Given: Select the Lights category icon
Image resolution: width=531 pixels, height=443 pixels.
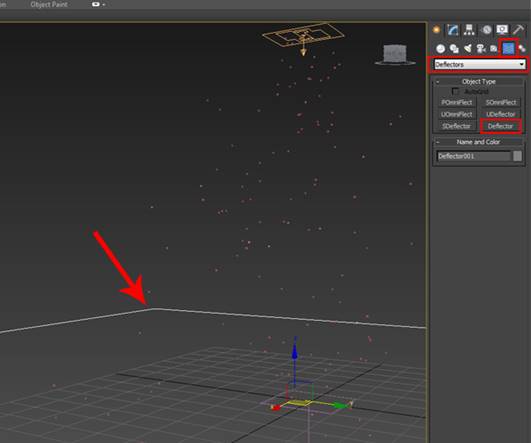Looking at the screenshot, I should (468, 49).
